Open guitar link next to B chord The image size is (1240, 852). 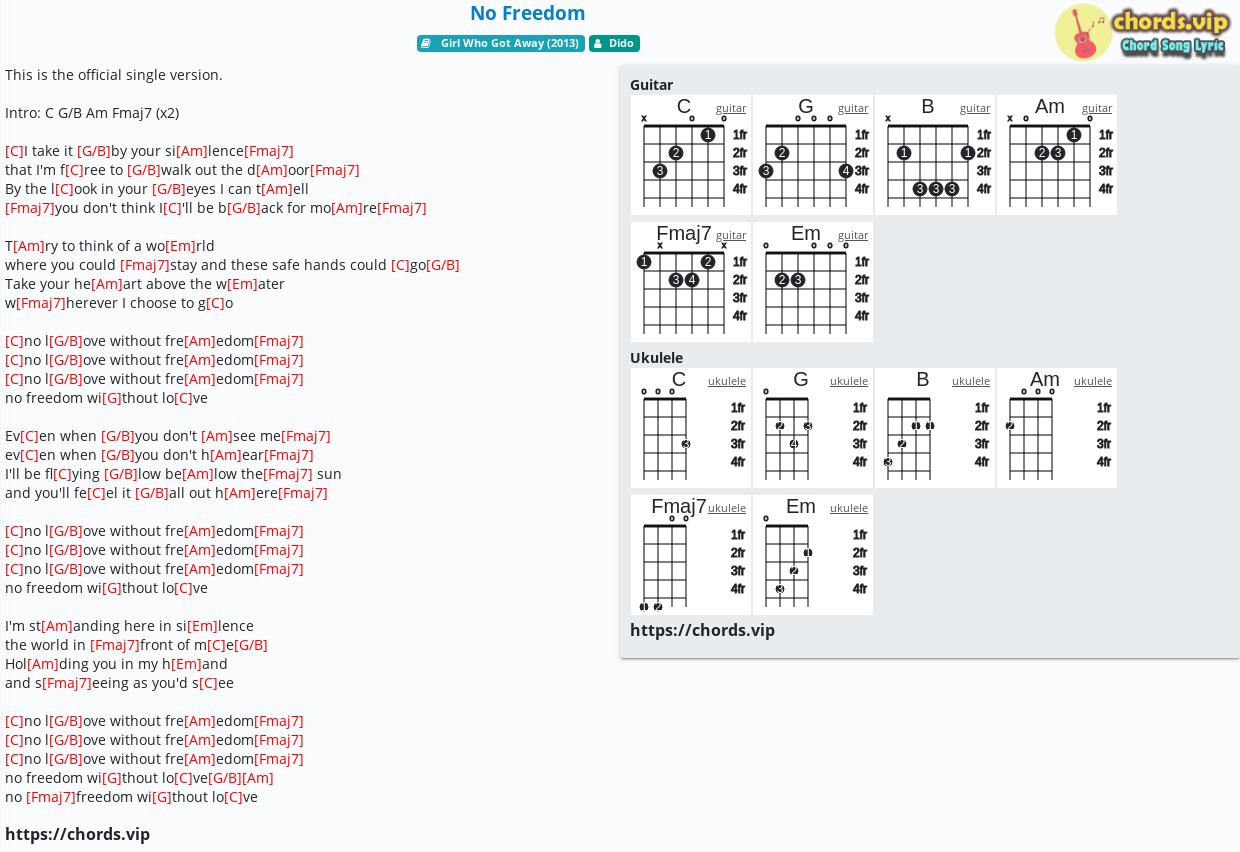click(975, 108)
